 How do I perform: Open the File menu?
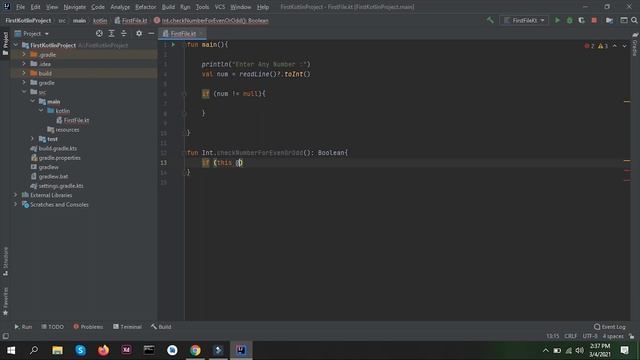(x=20, y=7)
